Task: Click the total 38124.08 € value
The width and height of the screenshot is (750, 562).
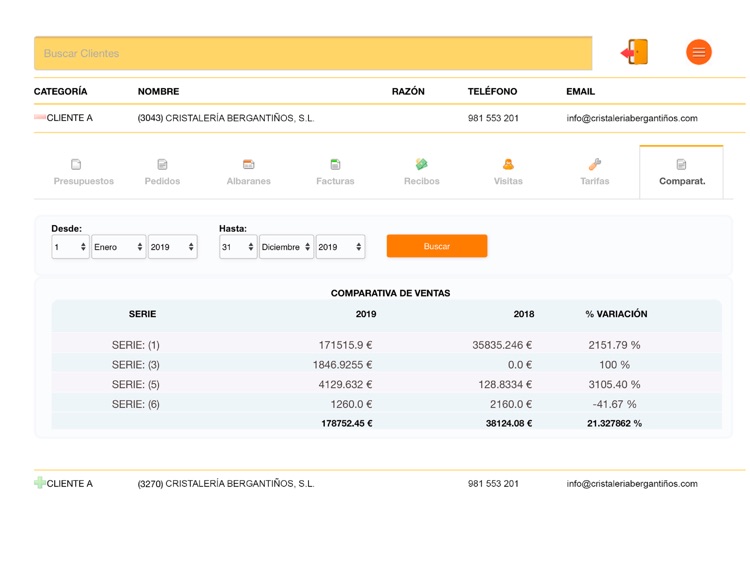Action: (509, 423)
